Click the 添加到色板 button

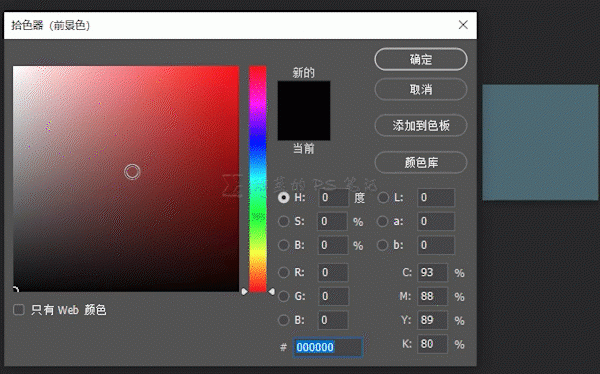421,125
